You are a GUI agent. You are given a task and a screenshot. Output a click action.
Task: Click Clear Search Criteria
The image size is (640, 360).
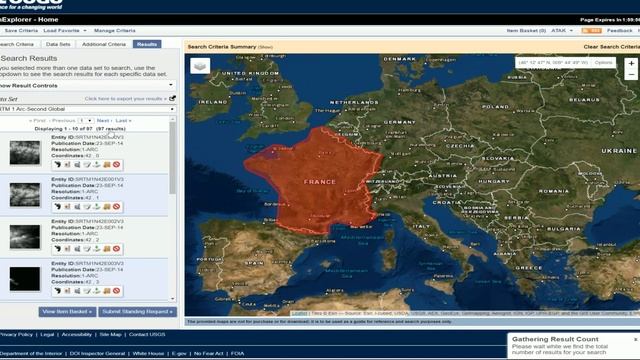pos(611,47)
